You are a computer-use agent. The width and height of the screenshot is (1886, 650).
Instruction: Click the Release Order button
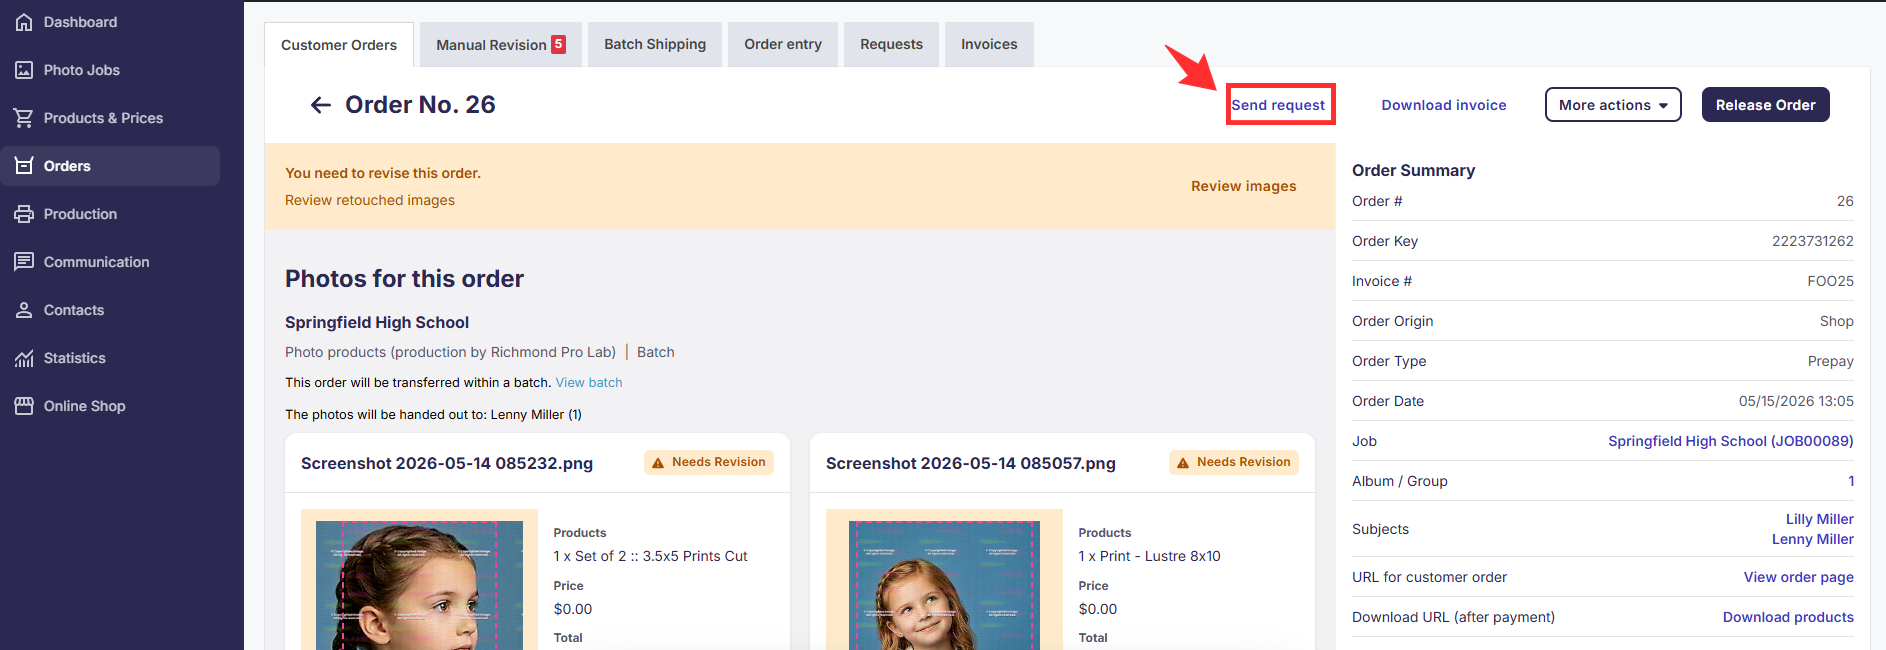point(1766,105)
